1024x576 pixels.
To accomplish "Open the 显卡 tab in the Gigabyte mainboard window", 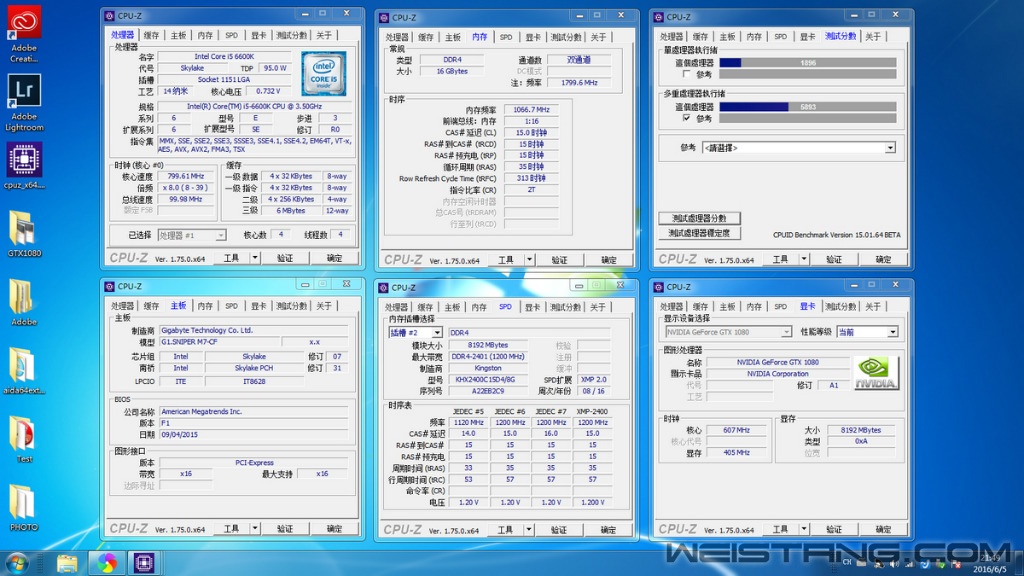I will click(x=259, y=306).
